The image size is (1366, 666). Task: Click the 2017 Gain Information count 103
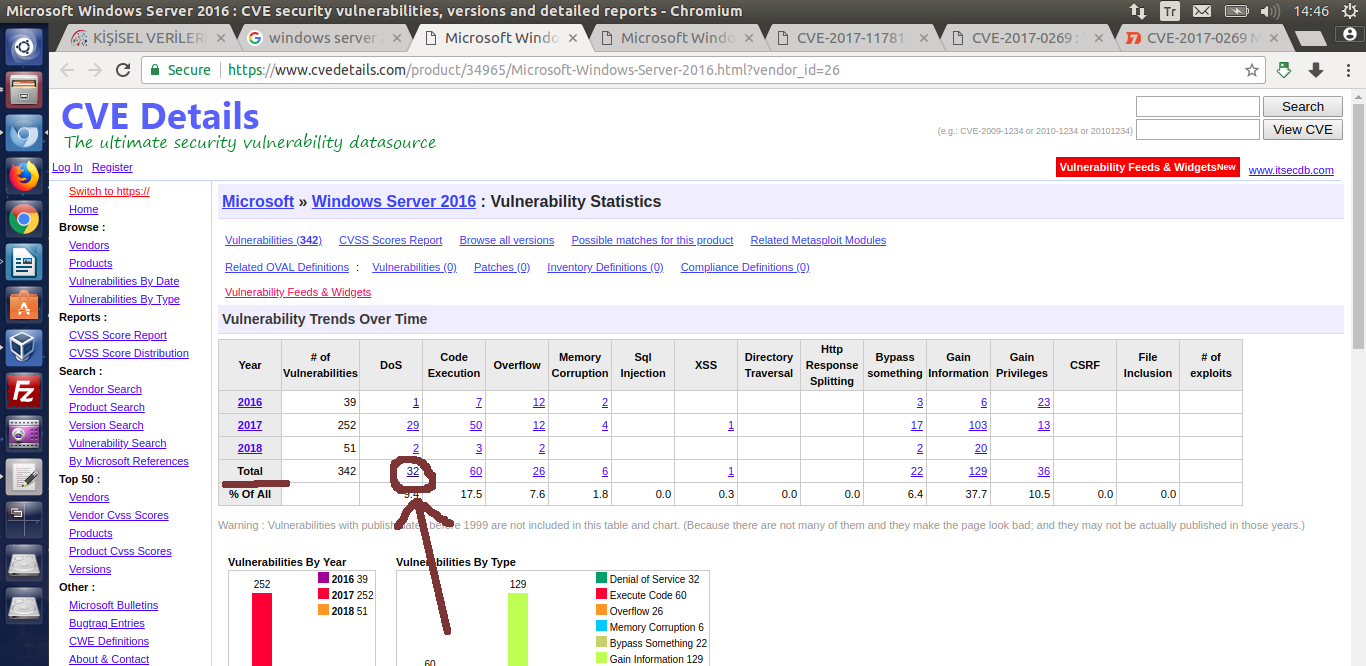point(978,425)
